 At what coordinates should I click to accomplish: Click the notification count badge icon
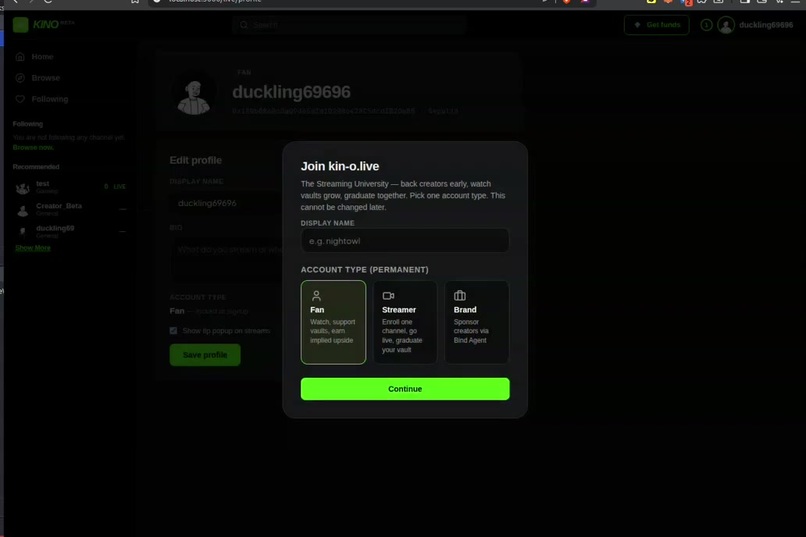click(706, 25)
